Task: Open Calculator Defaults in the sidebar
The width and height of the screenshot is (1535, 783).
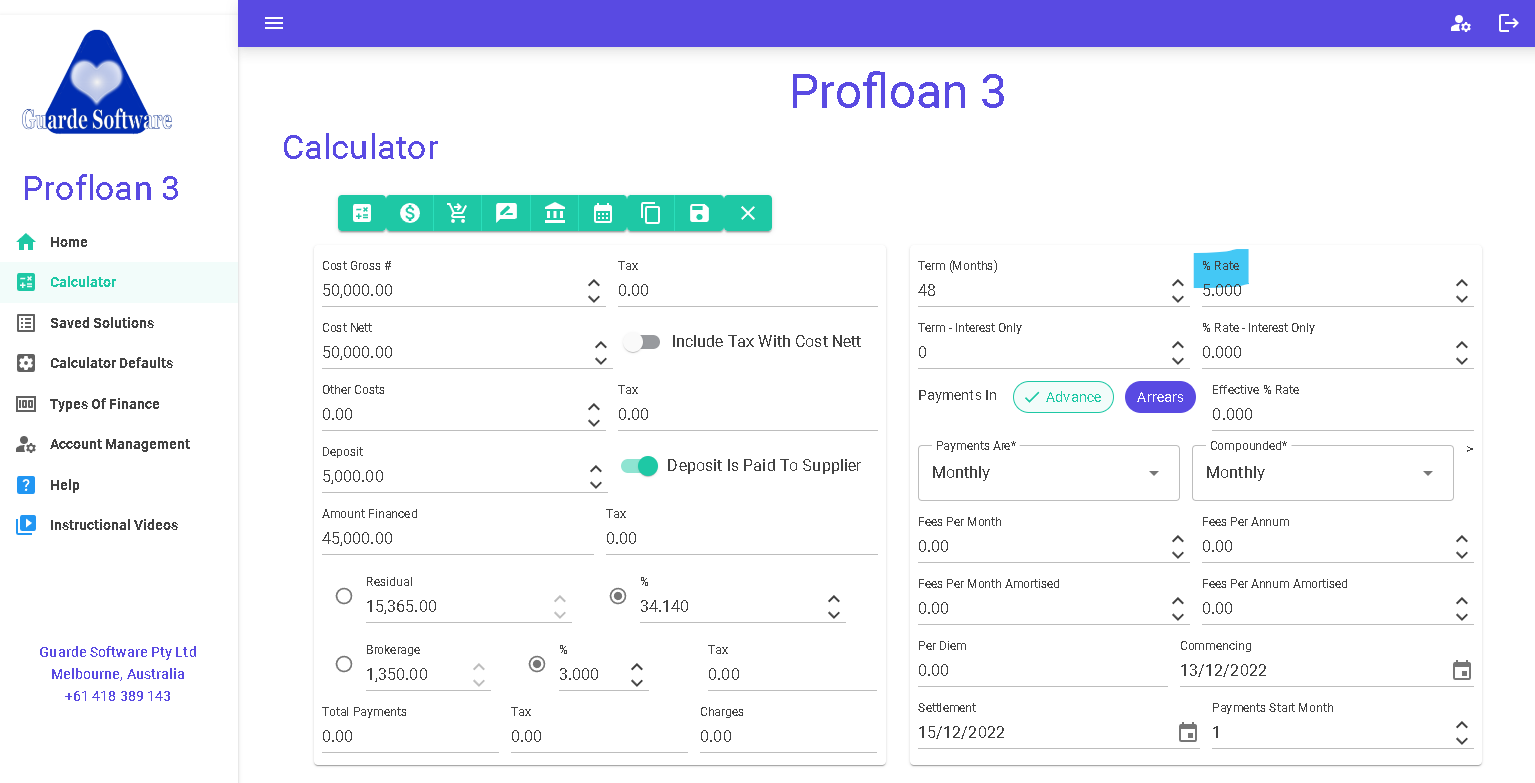Action: point(119,363)
